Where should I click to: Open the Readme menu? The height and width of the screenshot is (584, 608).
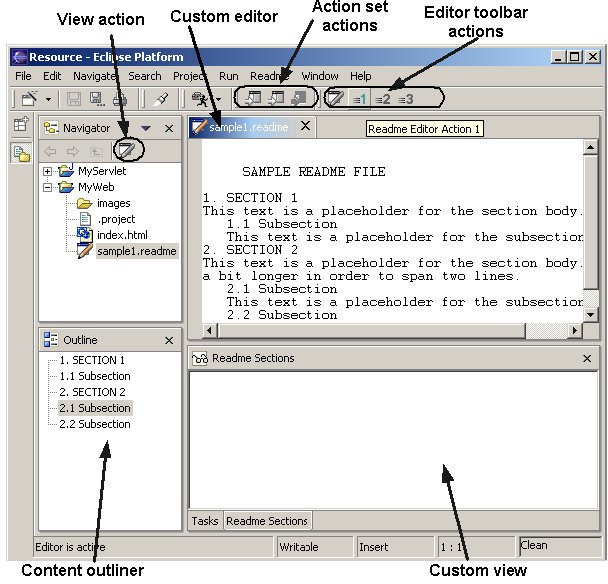point(269,76)
